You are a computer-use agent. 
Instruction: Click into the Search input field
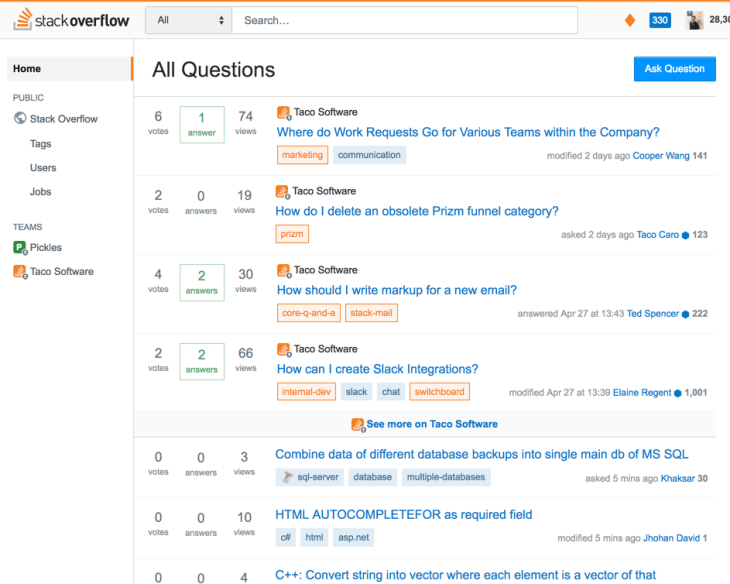(405, 20)
